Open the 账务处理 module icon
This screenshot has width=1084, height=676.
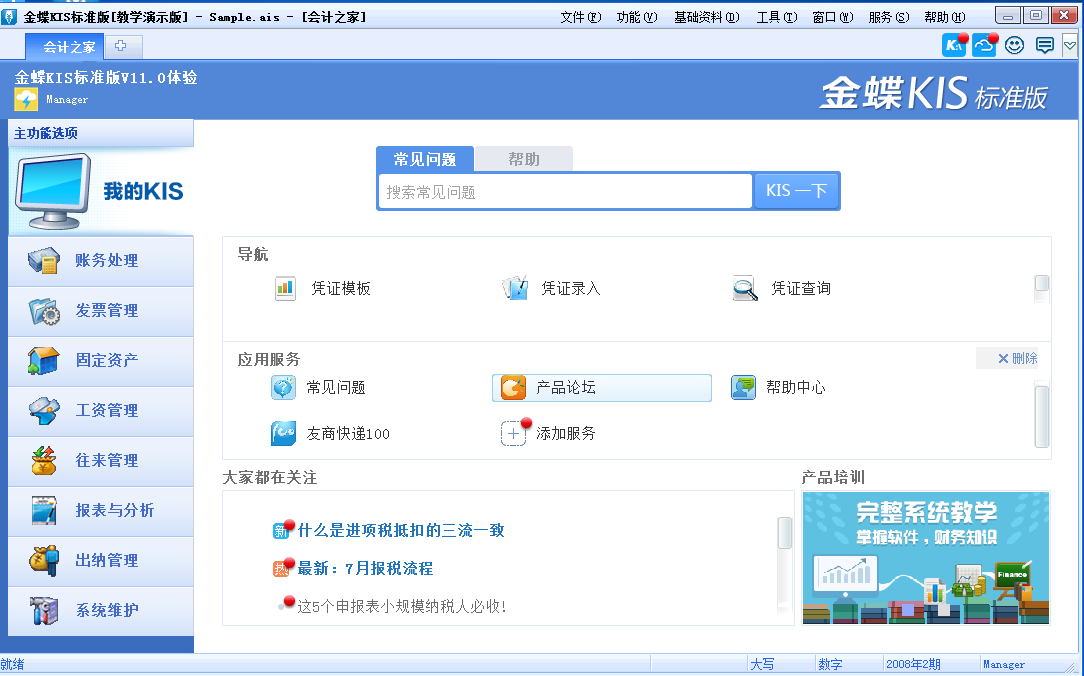[44, 261]
